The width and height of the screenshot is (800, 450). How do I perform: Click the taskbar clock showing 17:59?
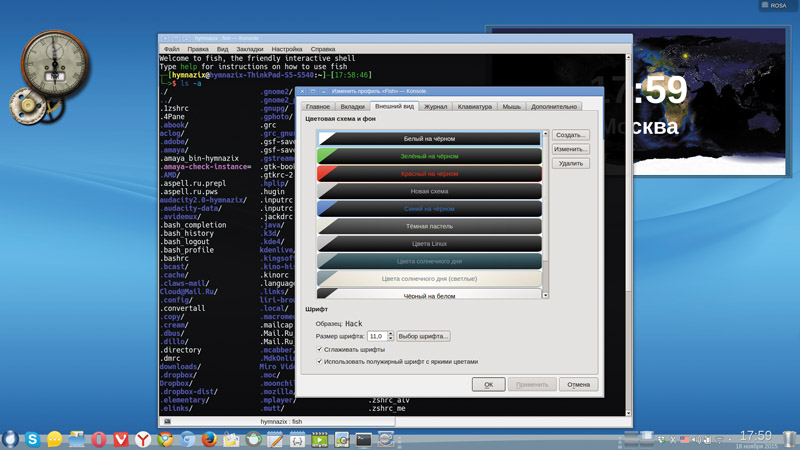tap(756, 436)
